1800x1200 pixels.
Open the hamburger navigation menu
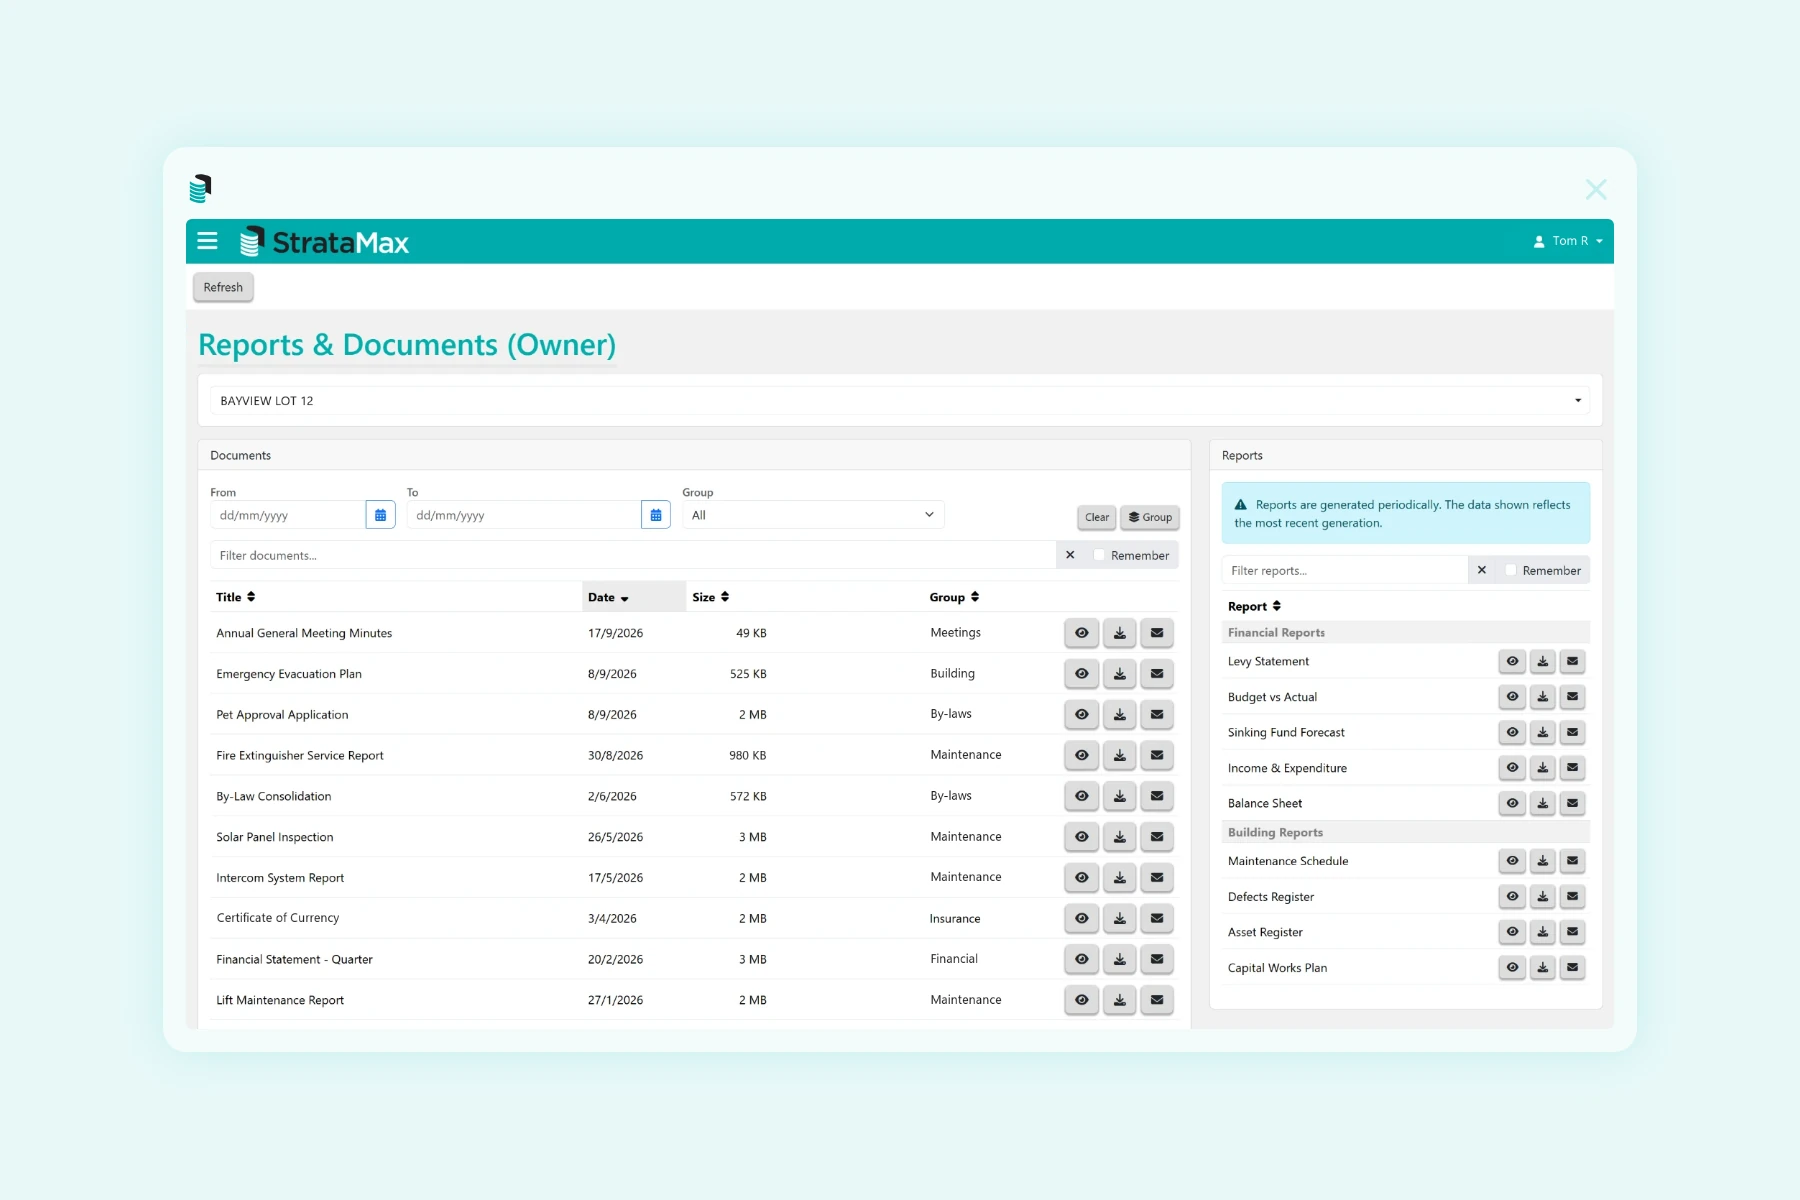(x=208, y=241)
